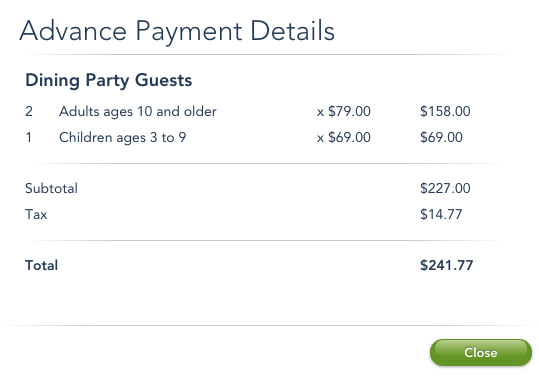
Task: Click the adult quantity number 2
Action: pos(29,111)
